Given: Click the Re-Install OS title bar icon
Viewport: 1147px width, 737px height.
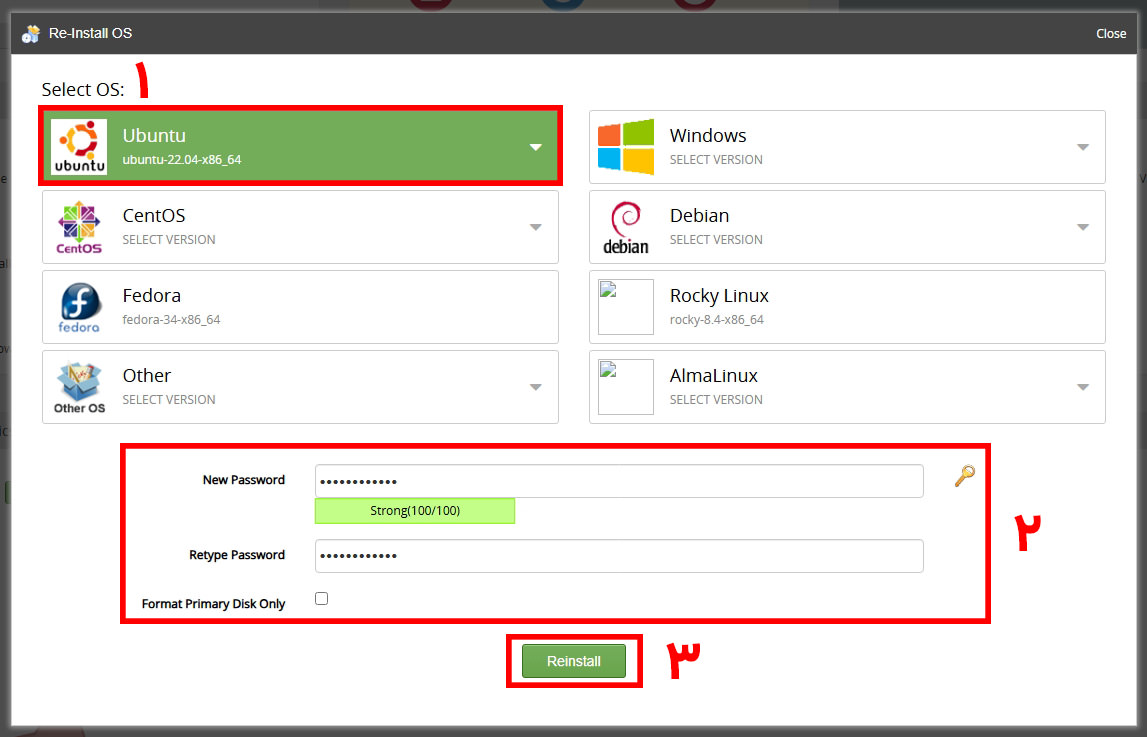Looking at the screenshot, I should coord(31,34).
